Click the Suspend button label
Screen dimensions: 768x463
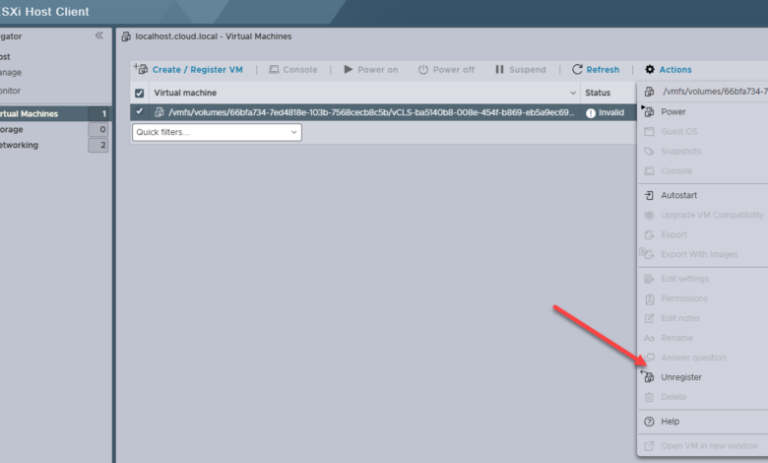[x=528, y=70]
